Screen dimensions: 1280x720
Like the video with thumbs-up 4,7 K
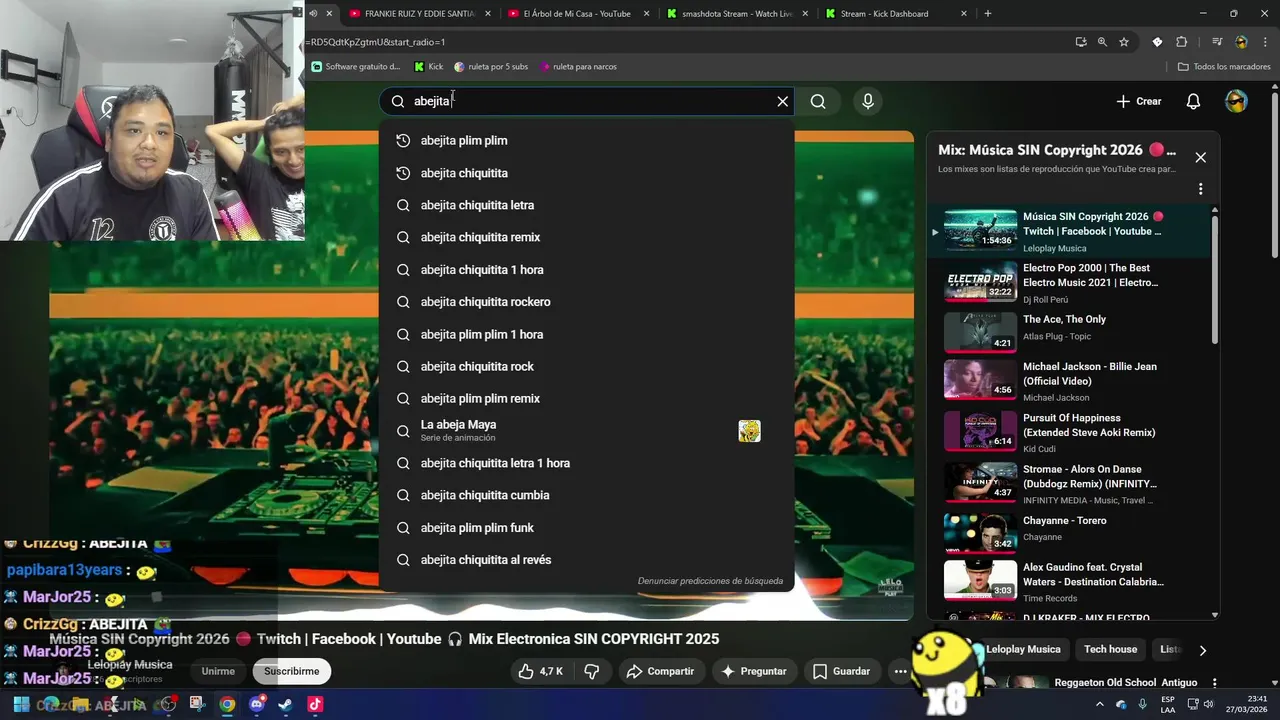tap(541, 671)
